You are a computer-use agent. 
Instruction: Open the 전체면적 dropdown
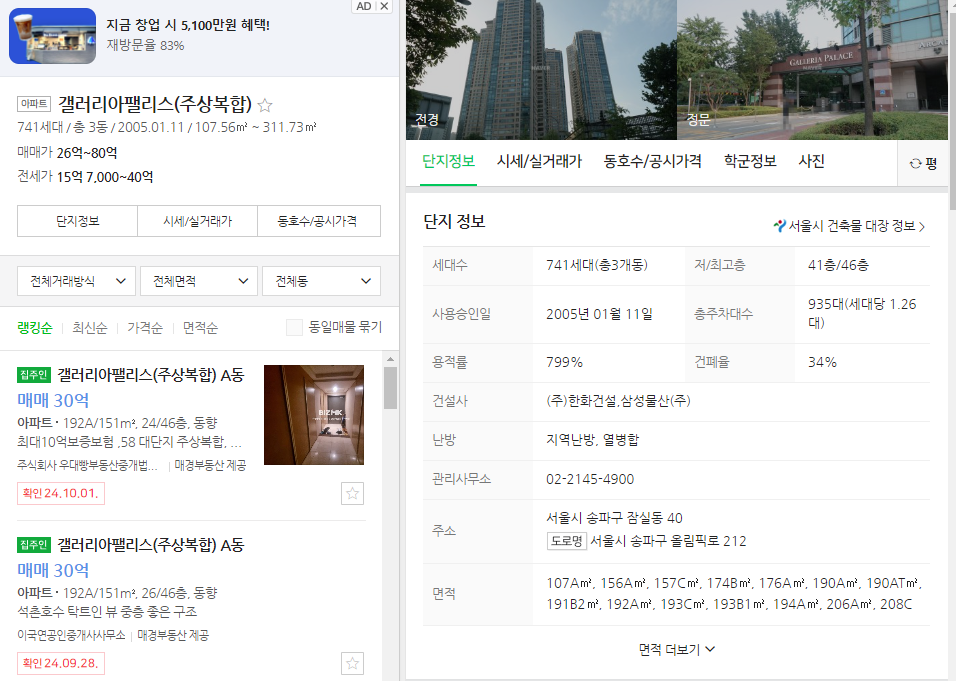pos(199,281)
